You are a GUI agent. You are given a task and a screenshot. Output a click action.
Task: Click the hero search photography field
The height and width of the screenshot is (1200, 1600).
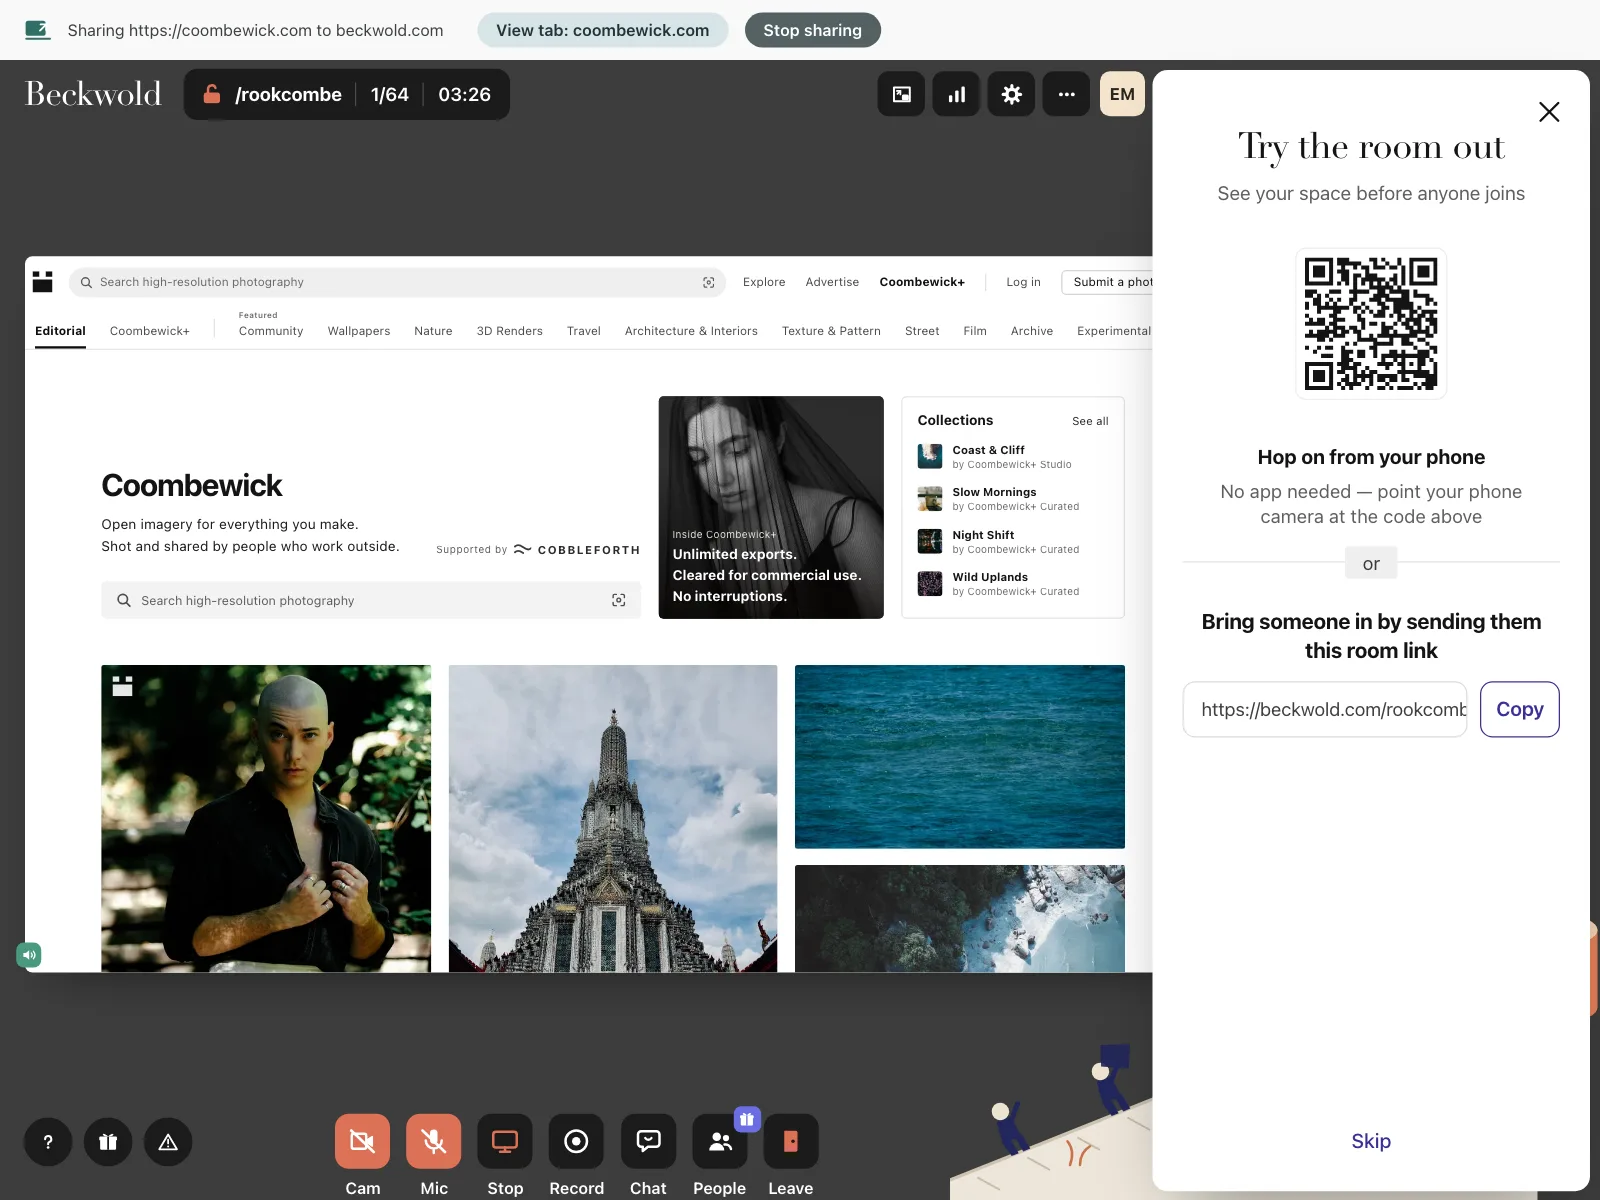(x=371, y=600)
